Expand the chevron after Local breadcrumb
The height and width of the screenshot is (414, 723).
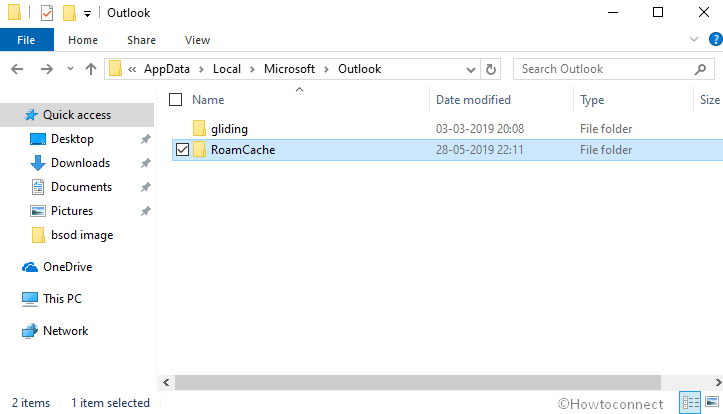coord(252,70)
